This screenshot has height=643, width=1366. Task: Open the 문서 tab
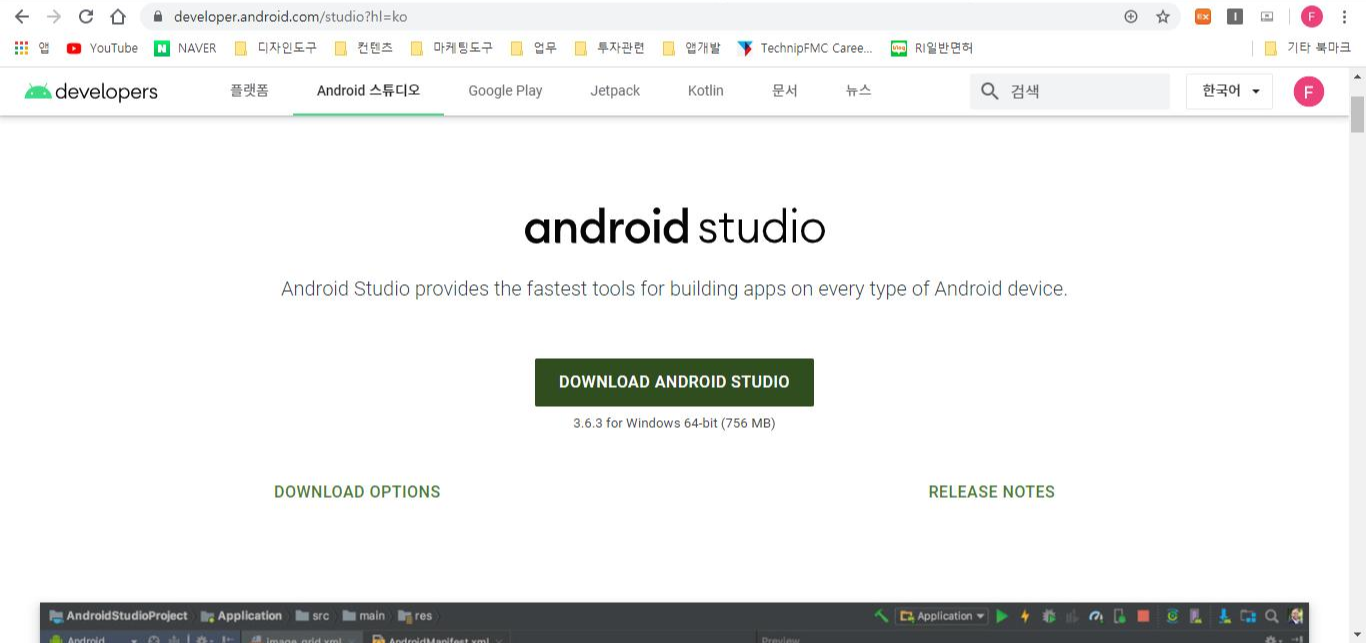pos(785,90)
